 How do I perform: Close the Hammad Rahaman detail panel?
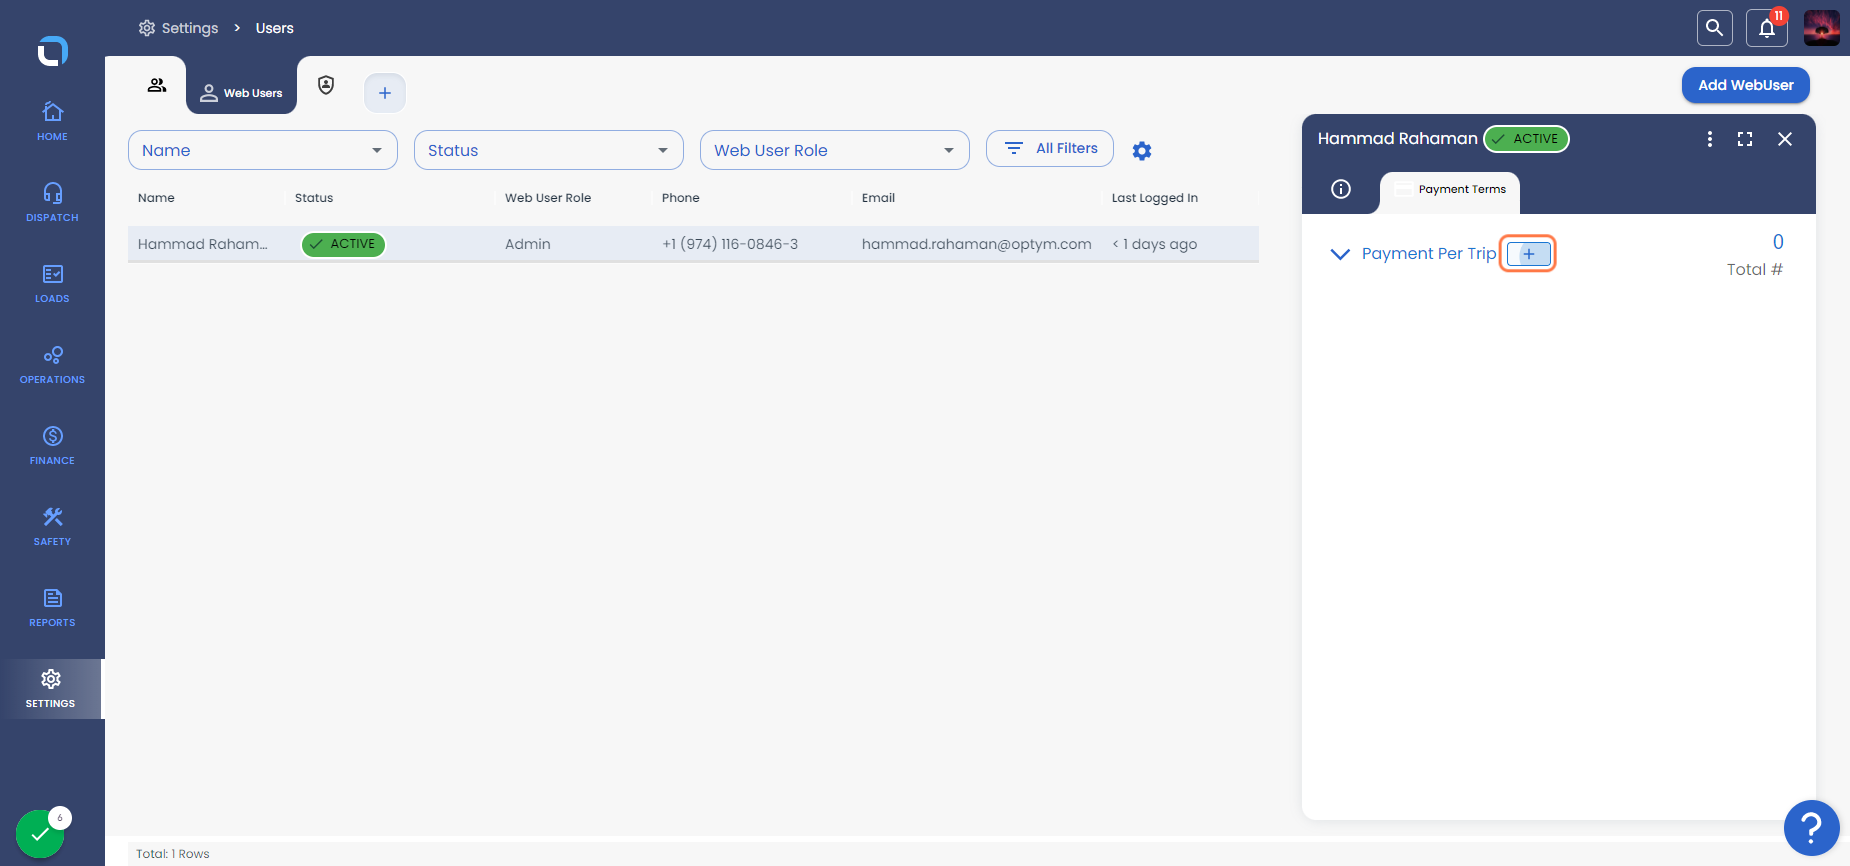coord(1785,139)
